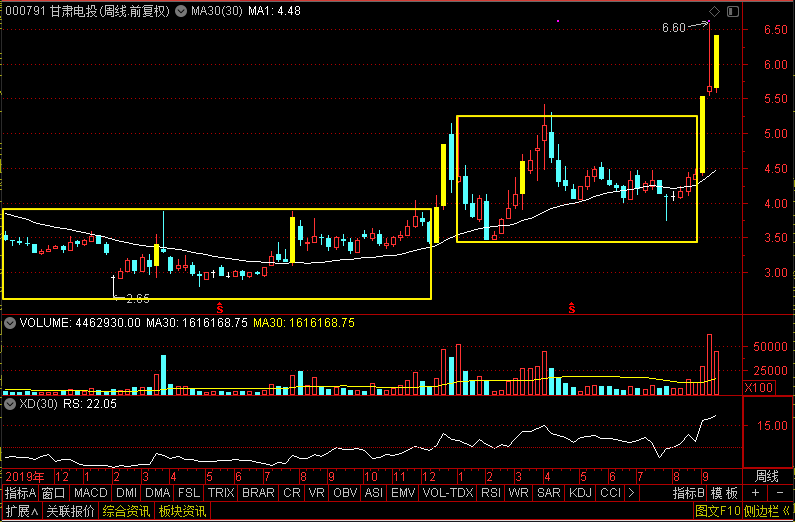795x522 pixels.
Task: Click the 6.50 price axis label
Action: point(776,29)
